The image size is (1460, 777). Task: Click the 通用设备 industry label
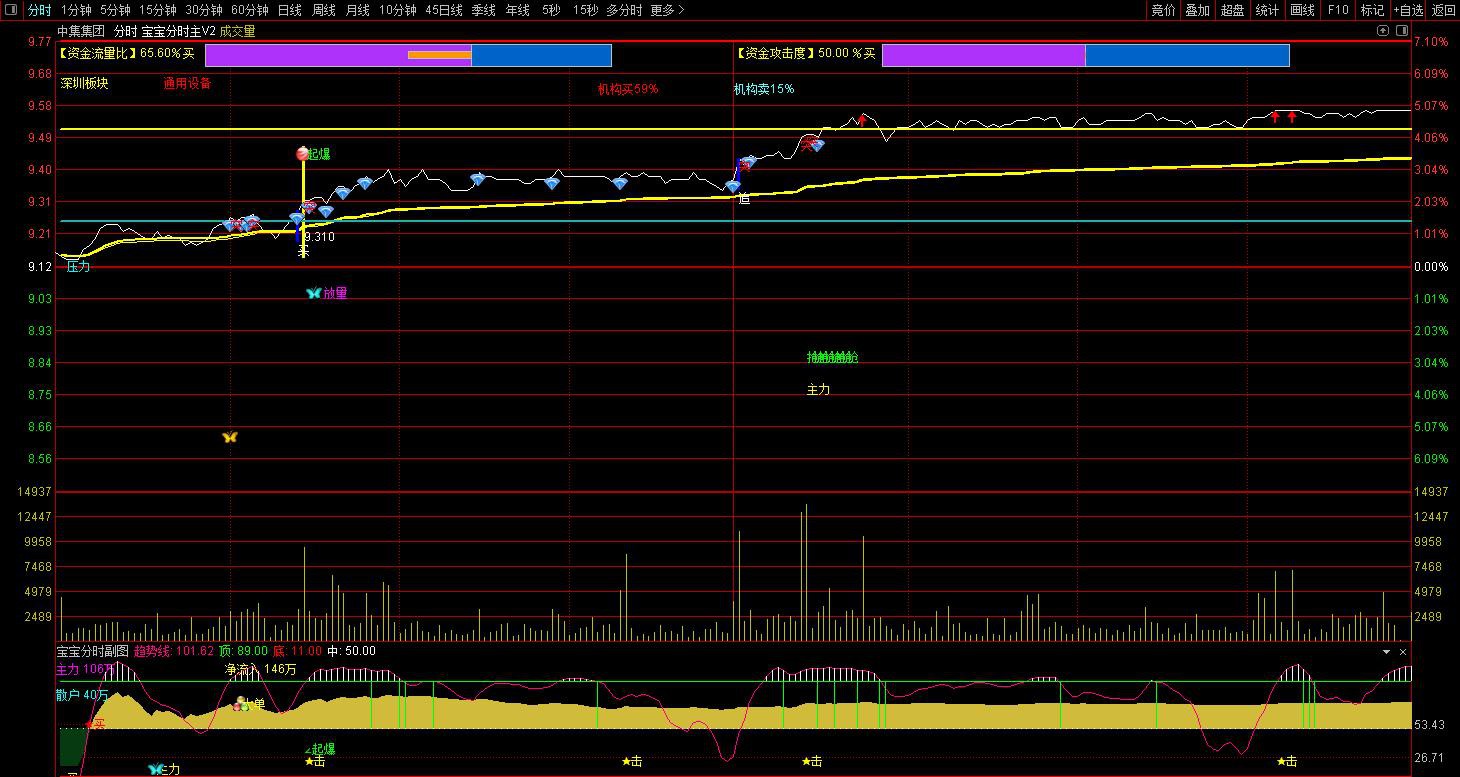coord(188,84)
